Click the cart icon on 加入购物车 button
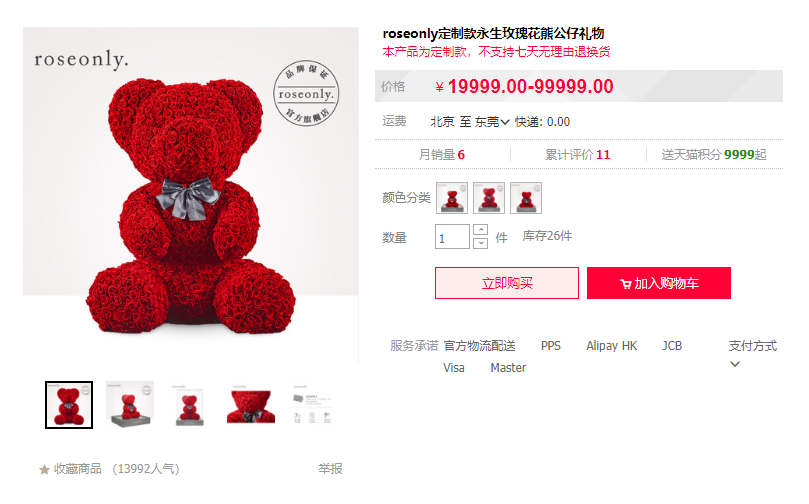Image resolution: width=809 pixels, height=504 pixels. point(626,284)
